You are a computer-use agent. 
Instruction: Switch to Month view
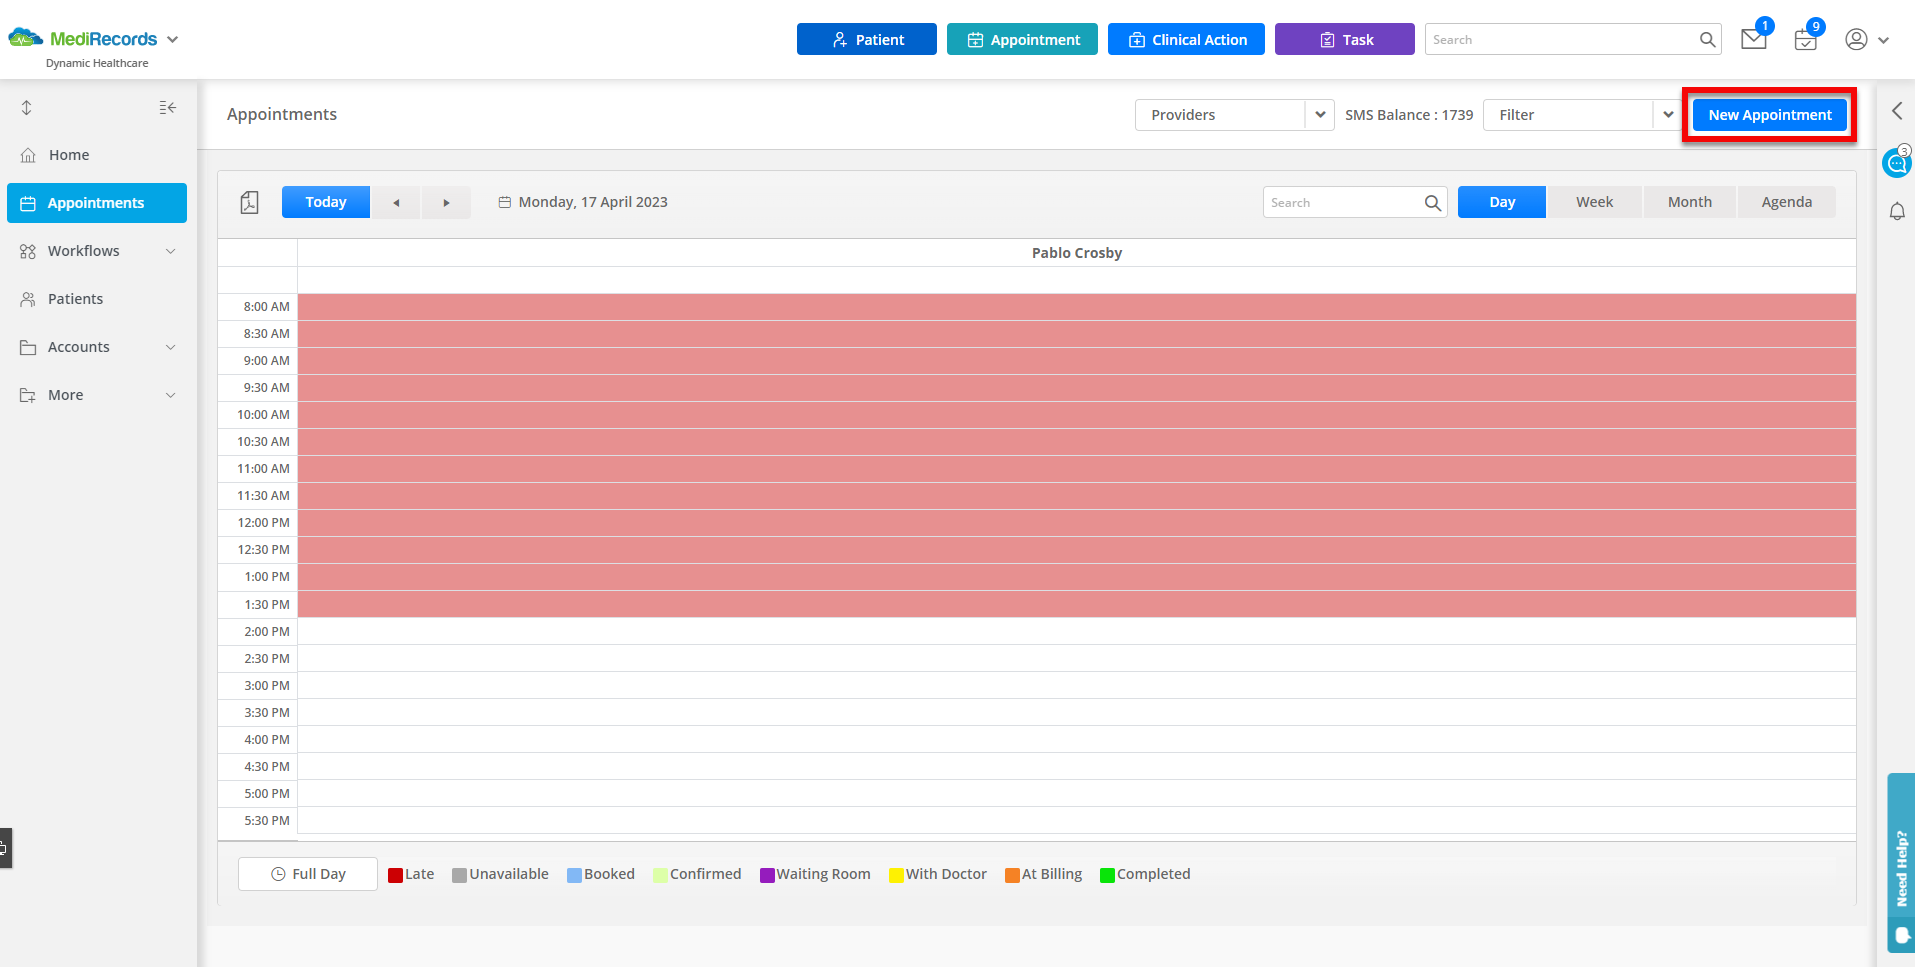1690,202
